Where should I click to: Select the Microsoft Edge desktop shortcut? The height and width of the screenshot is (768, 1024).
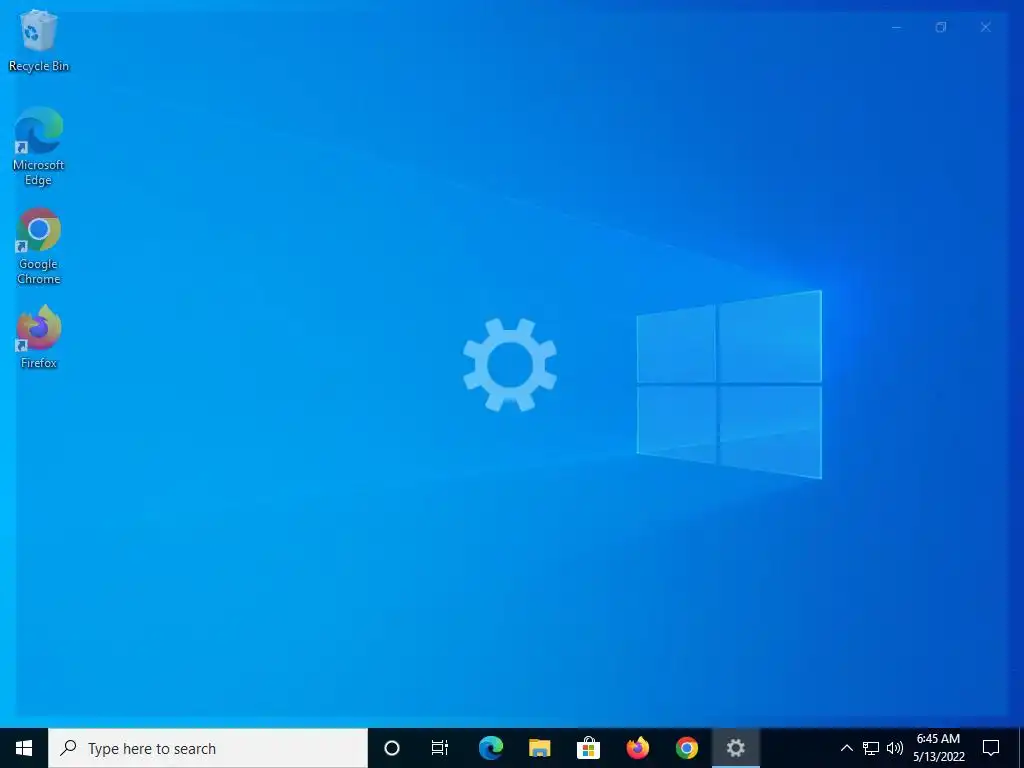pyautogui.click(x=39, y=146)
